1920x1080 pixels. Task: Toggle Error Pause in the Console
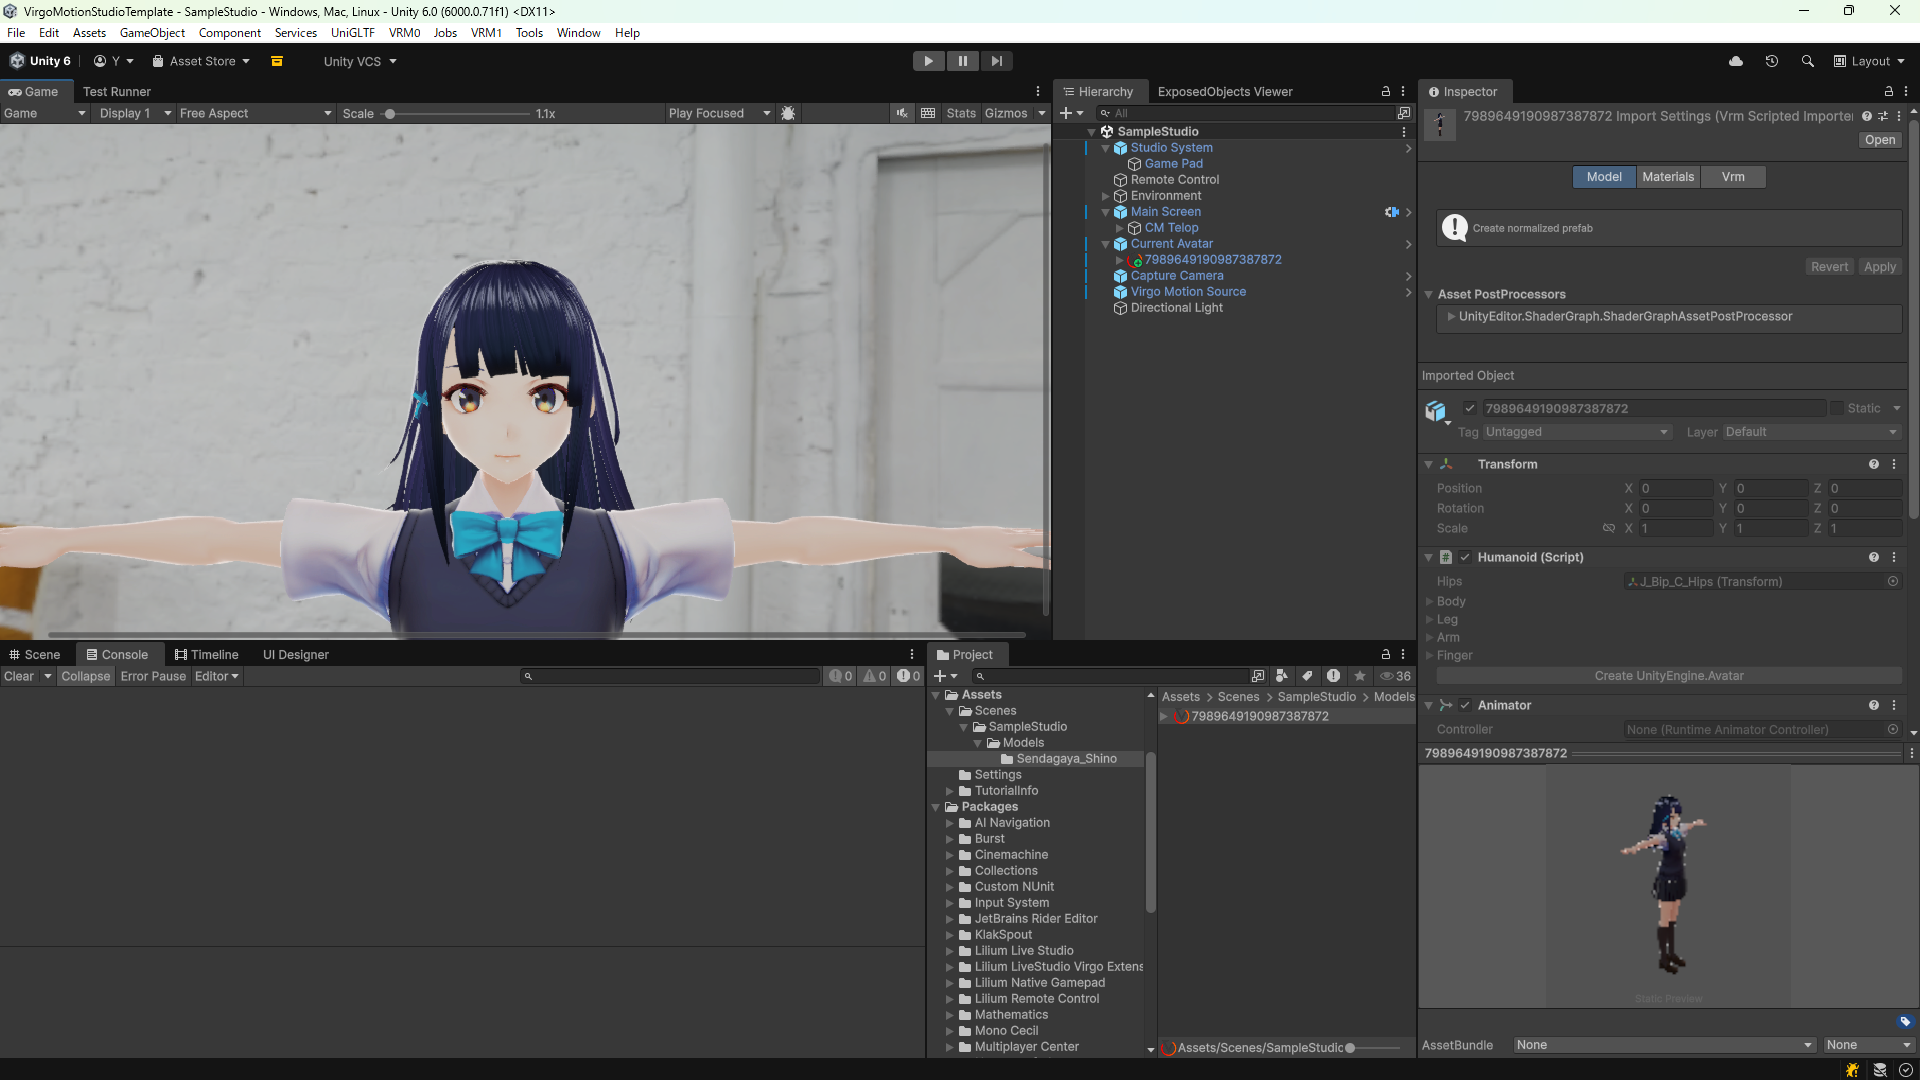(x=153, y=676)
